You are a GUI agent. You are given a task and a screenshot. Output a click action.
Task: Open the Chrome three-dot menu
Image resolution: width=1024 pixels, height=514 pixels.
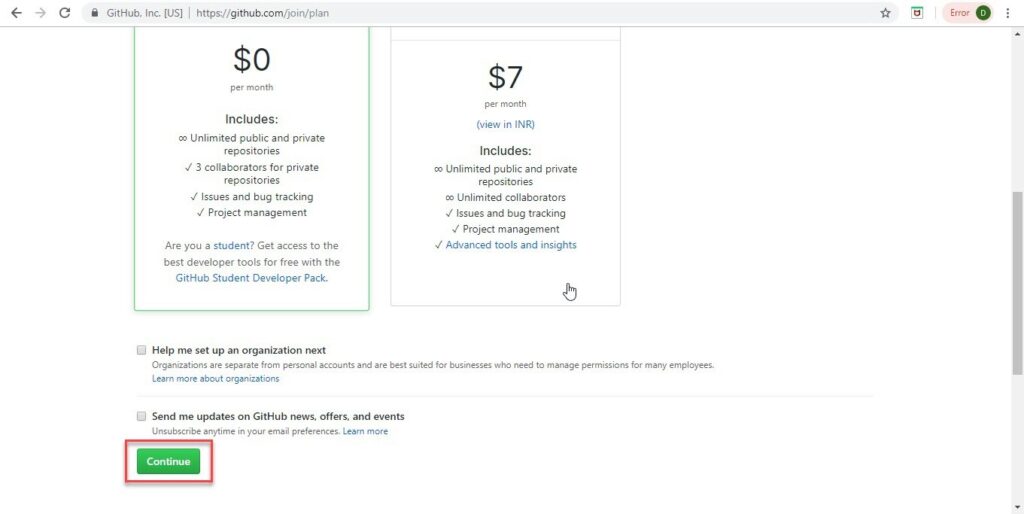[x=1008, y=12]
